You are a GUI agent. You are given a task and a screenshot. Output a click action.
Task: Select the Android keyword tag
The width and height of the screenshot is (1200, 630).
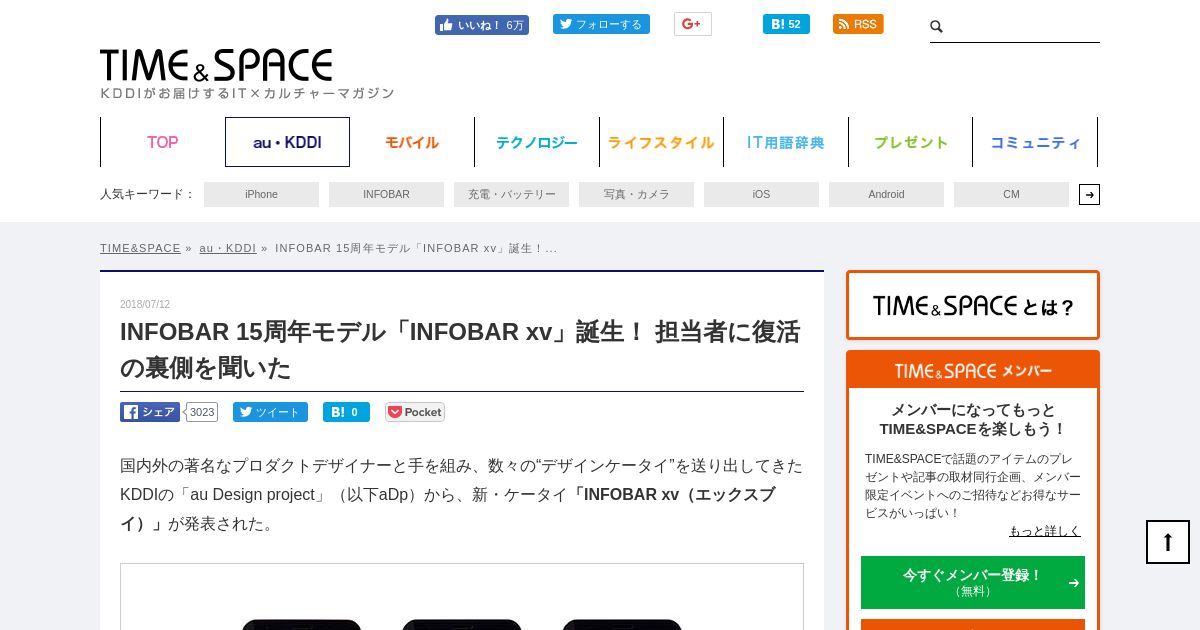[886, 194]
